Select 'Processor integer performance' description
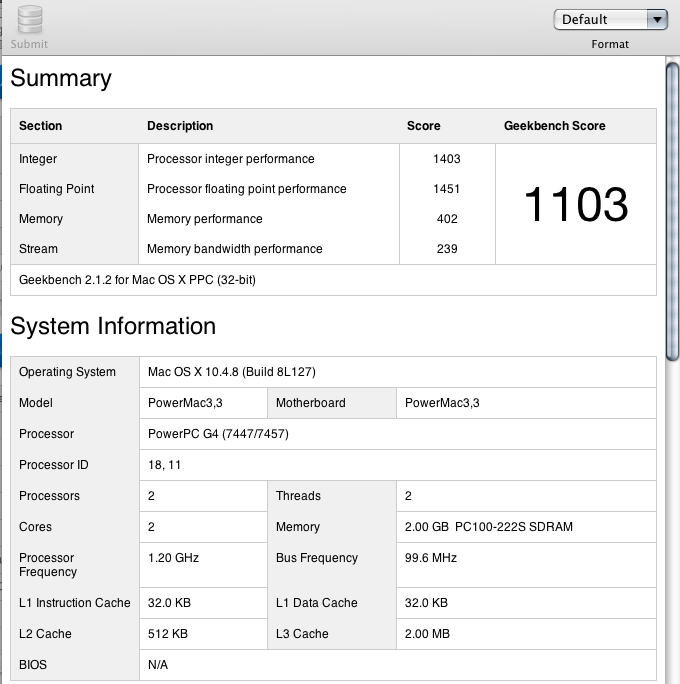The image size is (680, 684). (231, 159)
